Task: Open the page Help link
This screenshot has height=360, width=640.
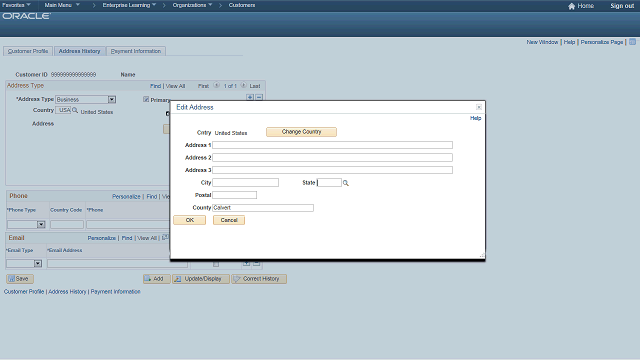Action: pyautogui.click(x=569, y=42)
